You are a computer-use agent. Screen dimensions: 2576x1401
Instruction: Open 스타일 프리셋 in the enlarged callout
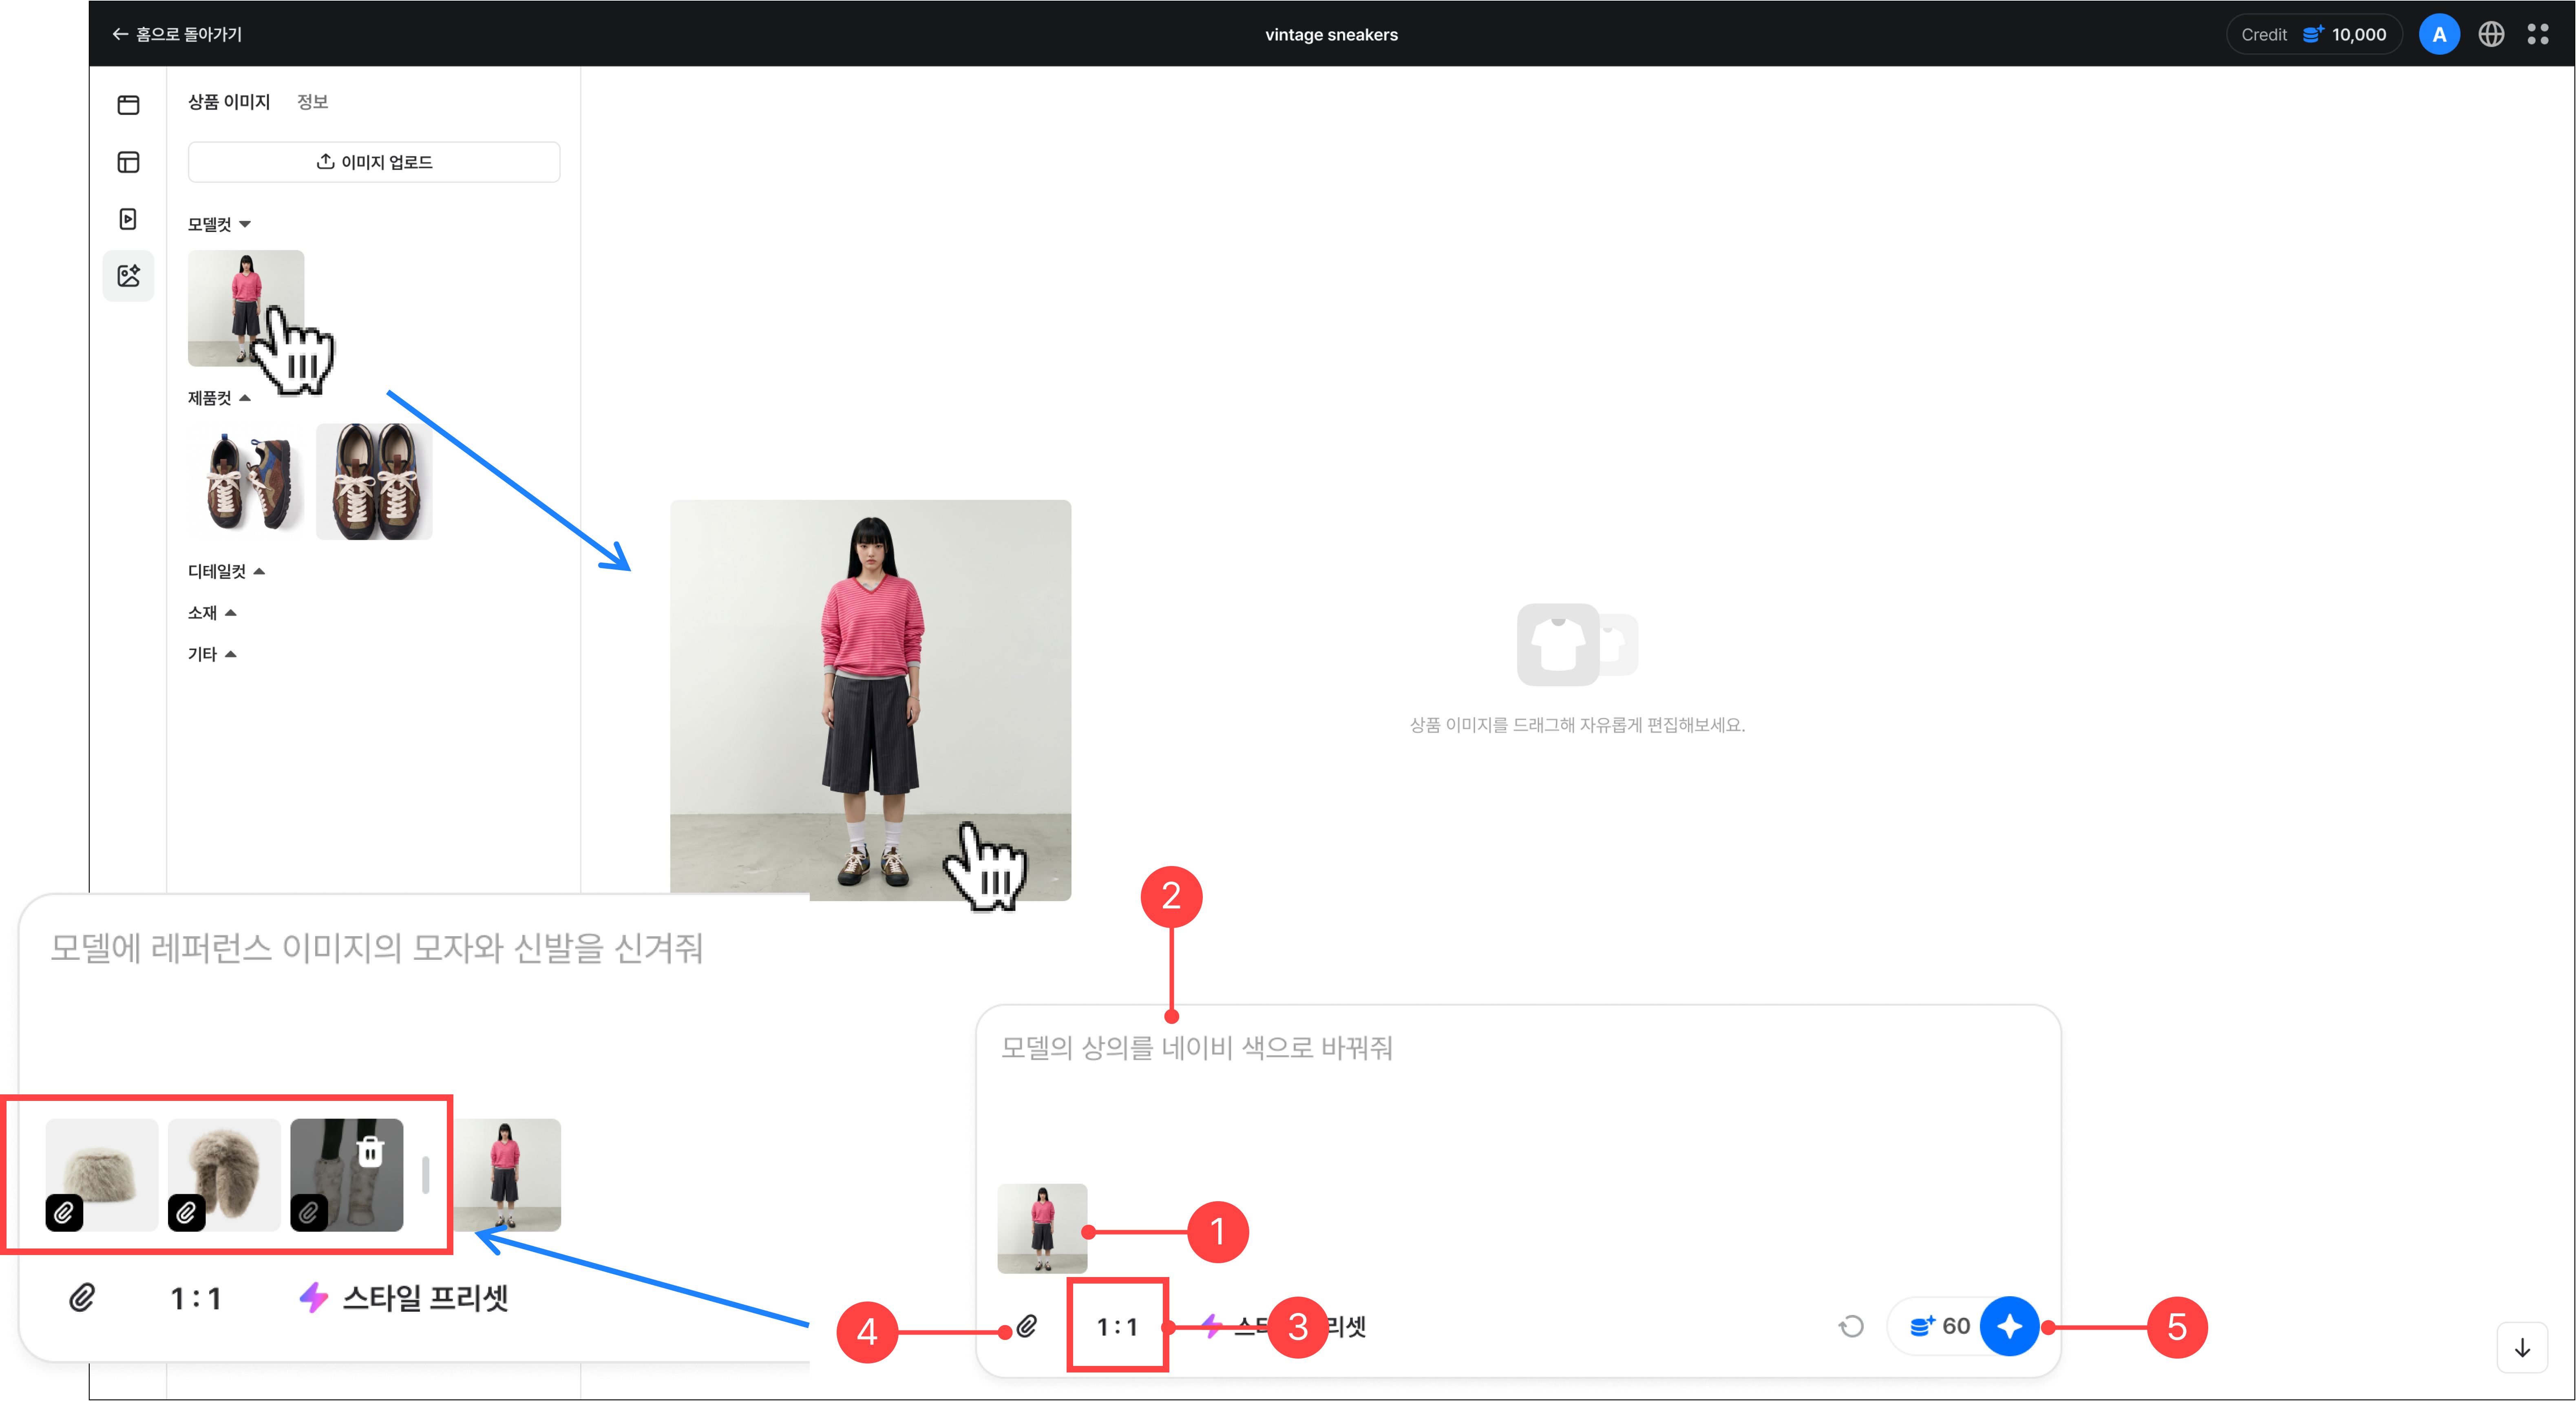point(404,1297)
